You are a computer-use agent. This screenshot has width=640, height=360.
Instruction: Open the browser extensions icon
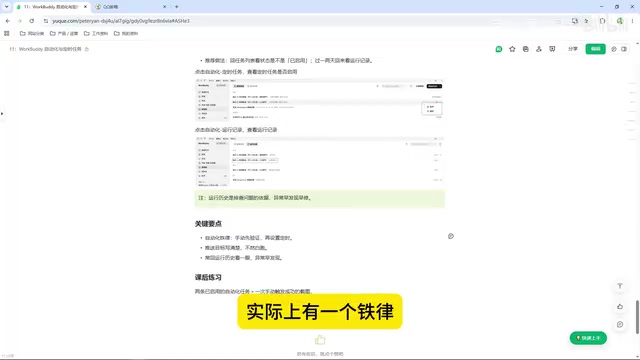[602, 21]
